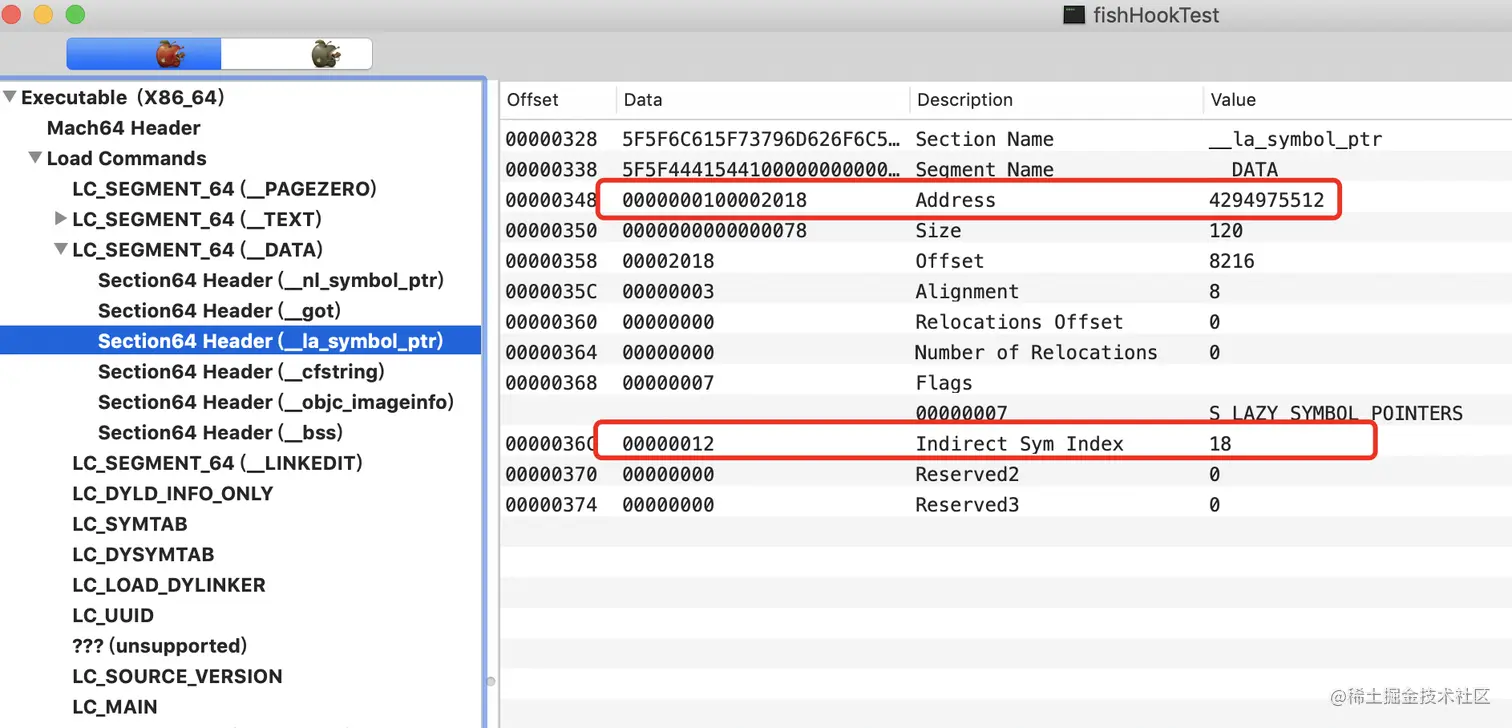
Task: Click the Address value 4294975512
Action: 1266,200
